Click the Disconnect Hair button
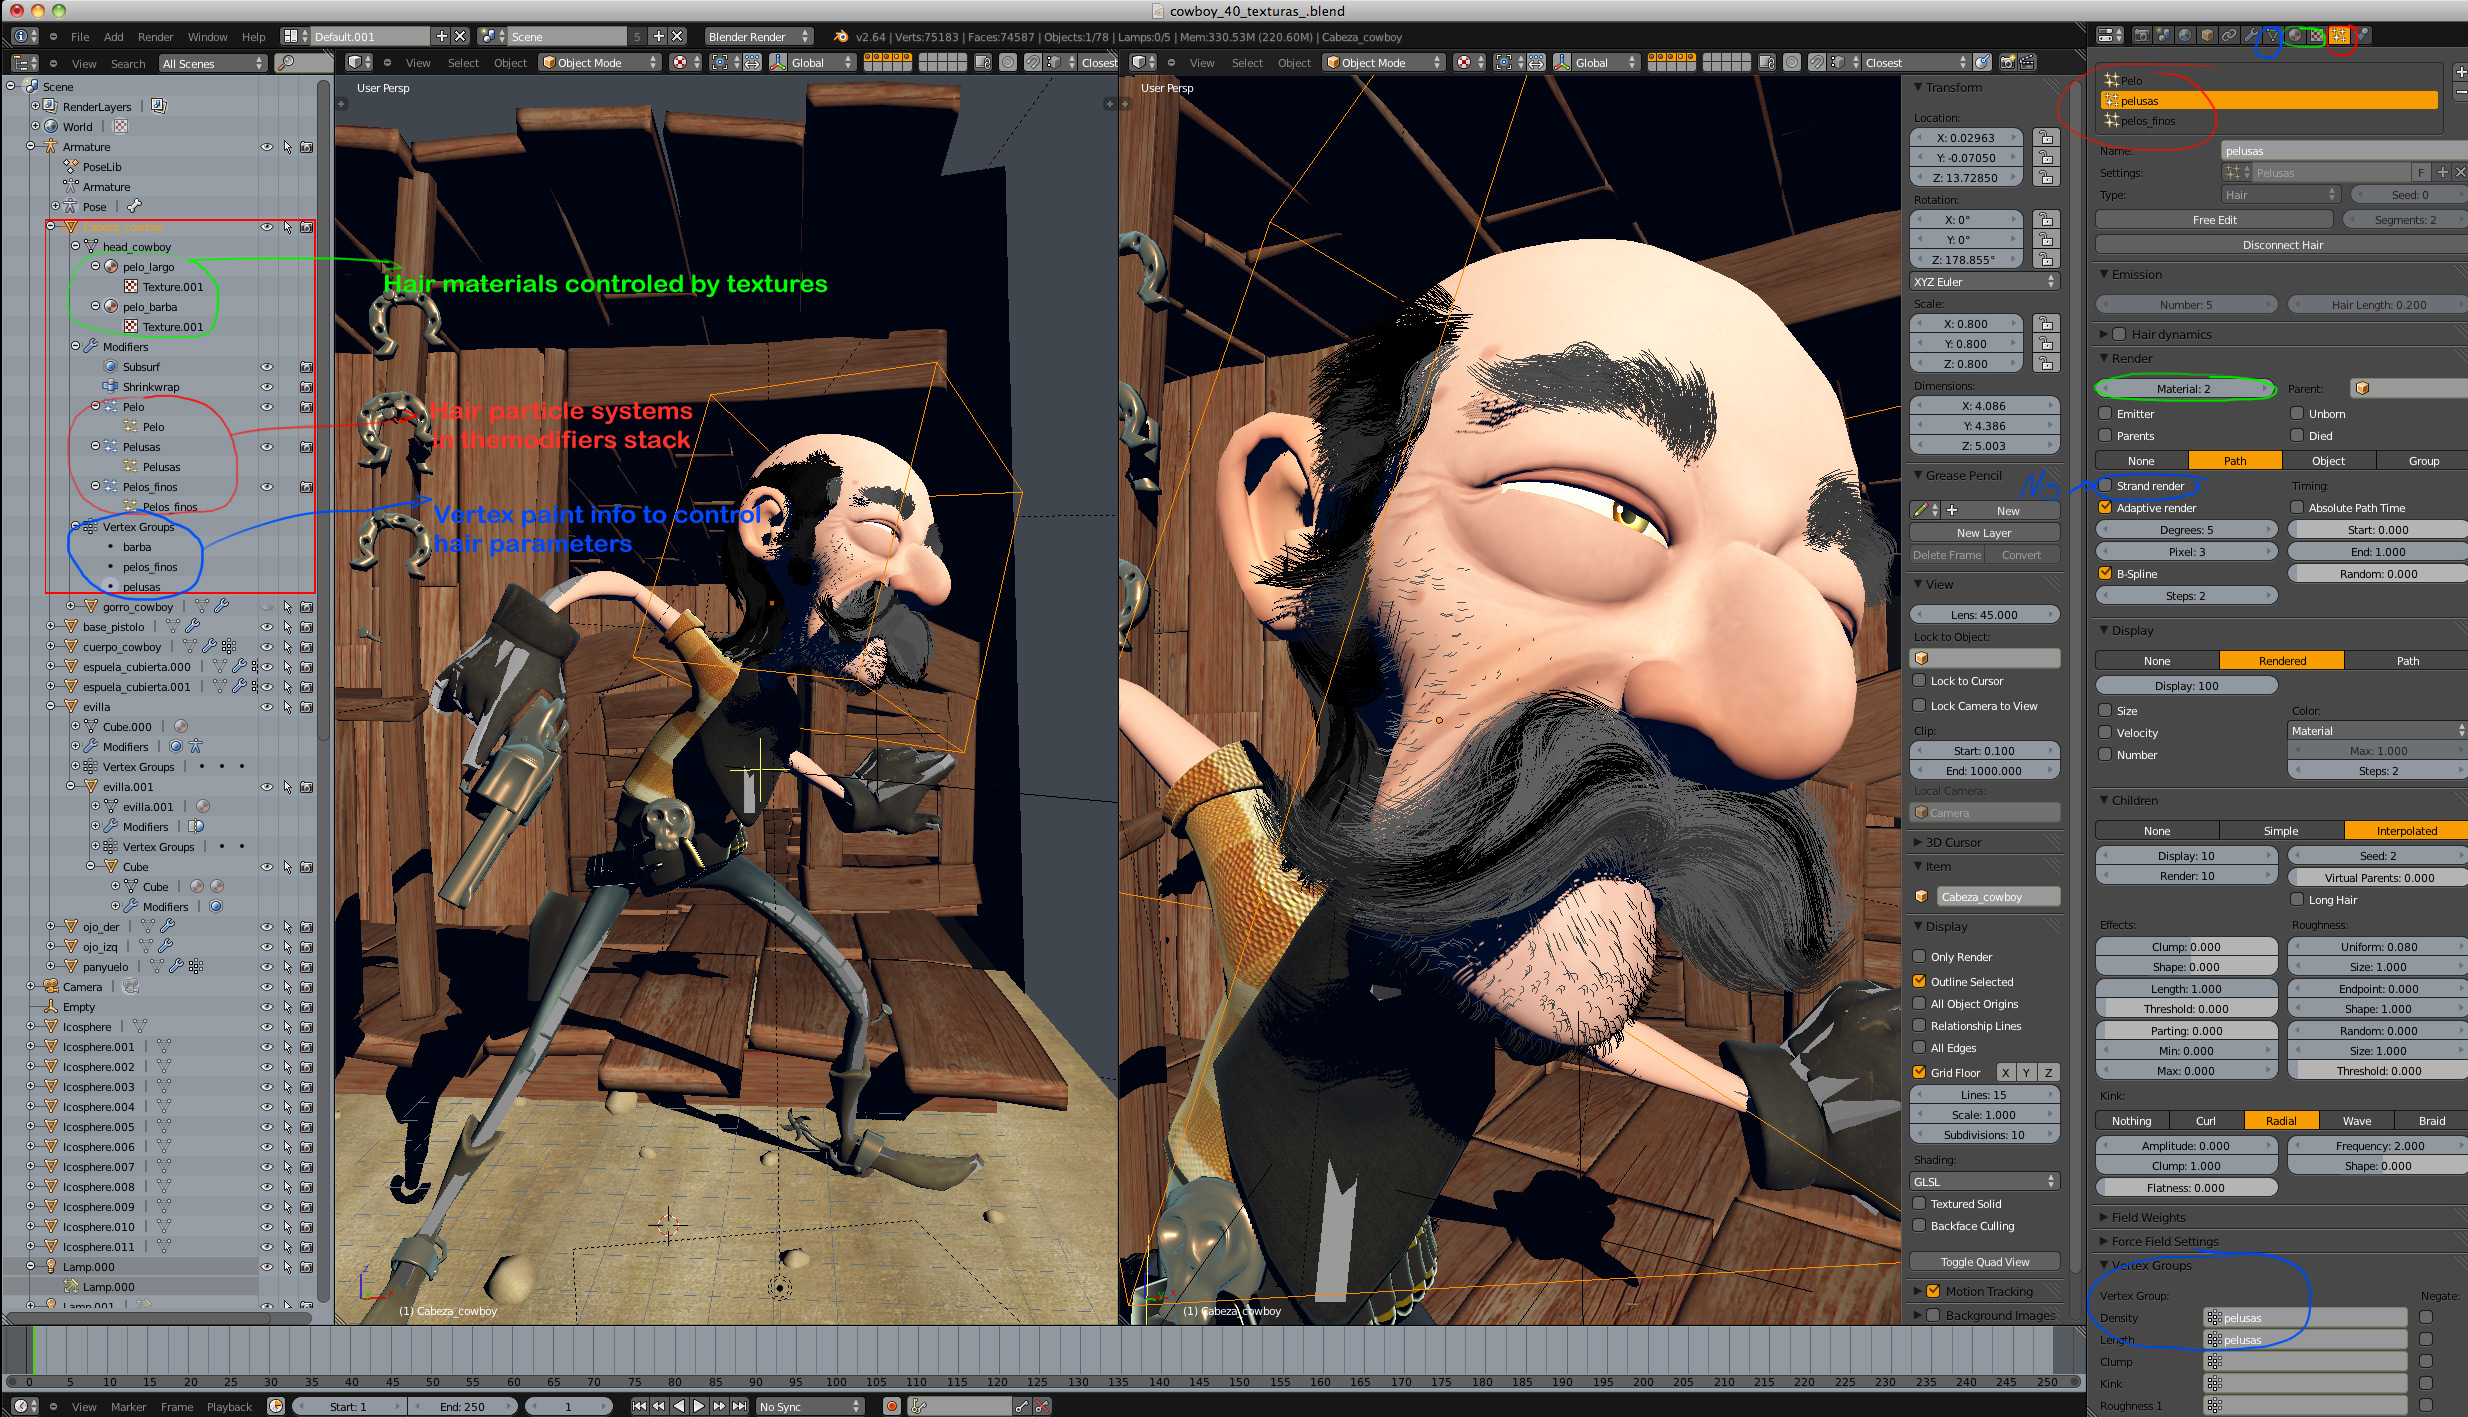 2282,245
